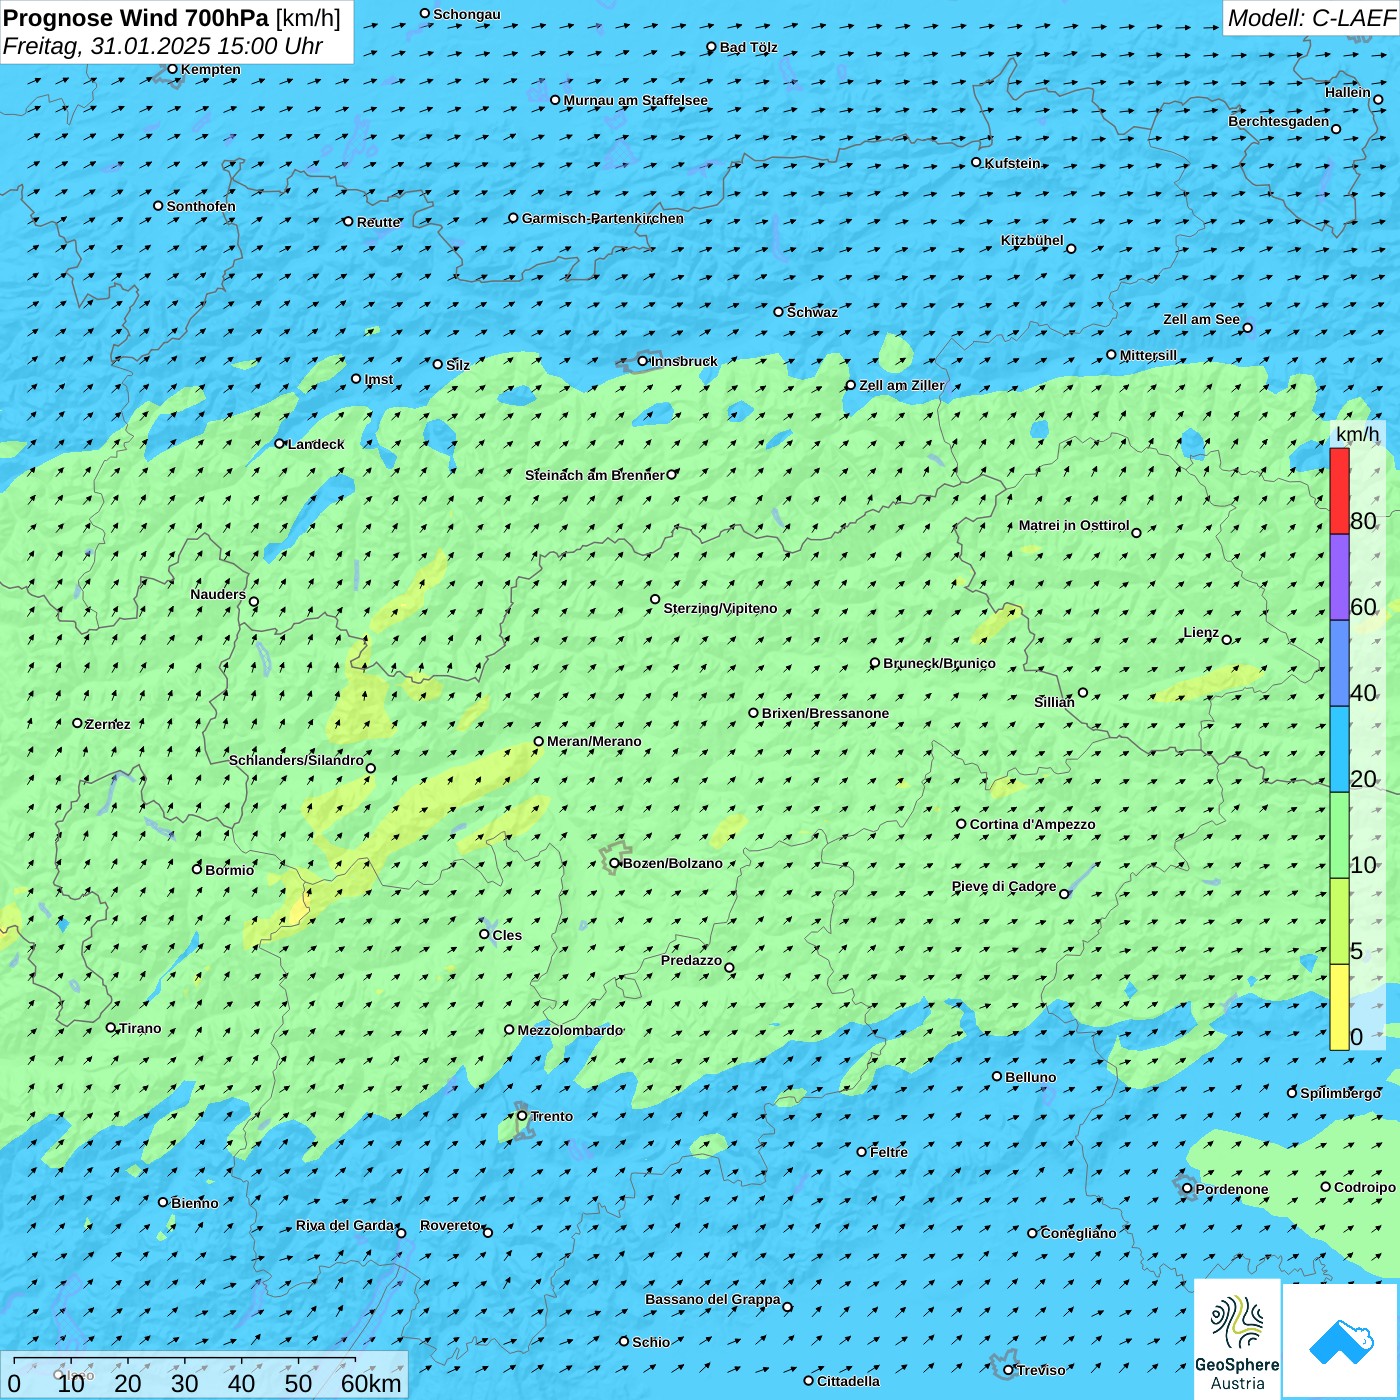Click the 'Bassano del Grappa' label
Screen dimensions: 1400x1400
pyautogui.click(x=713, y=1299)
